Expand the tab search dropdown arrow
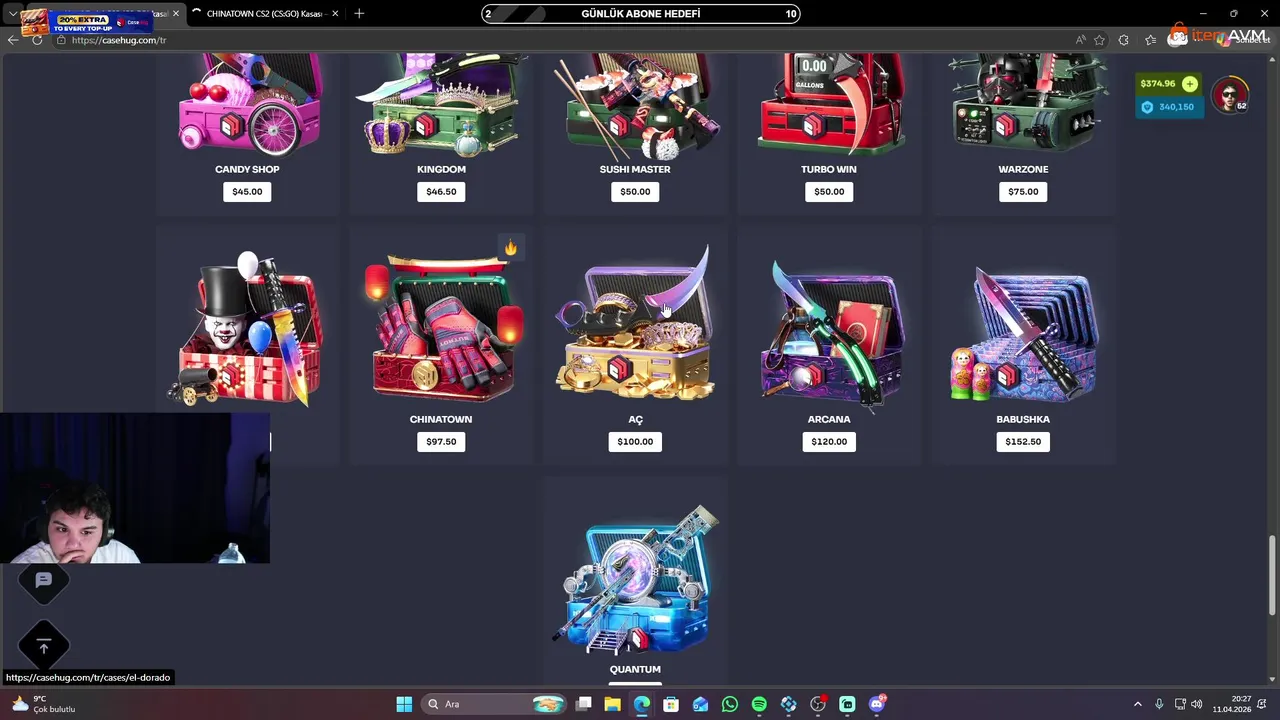Viewport: 1280px width, 720px height. click(x=12, y=13)
